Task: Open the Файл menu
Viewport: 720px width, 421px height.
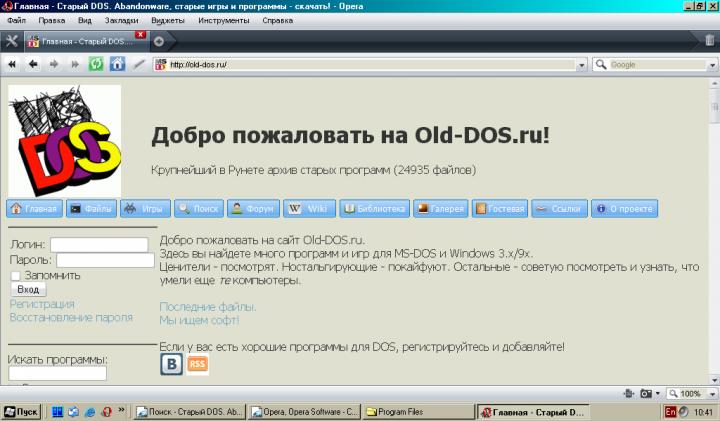Action: point(17,21)
